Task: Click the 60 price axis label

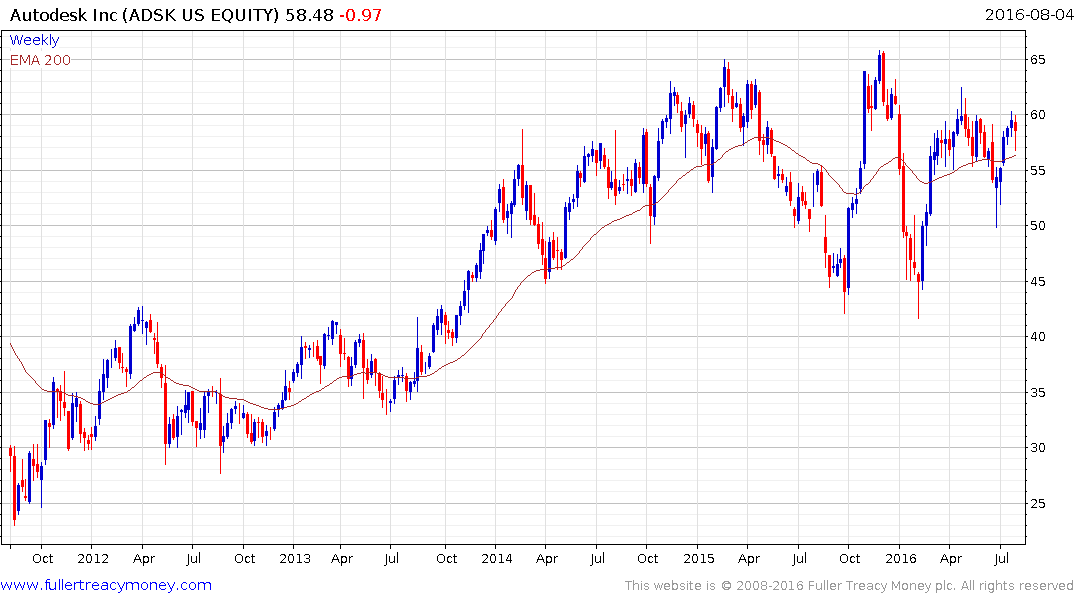Action: click(1038, 115)
